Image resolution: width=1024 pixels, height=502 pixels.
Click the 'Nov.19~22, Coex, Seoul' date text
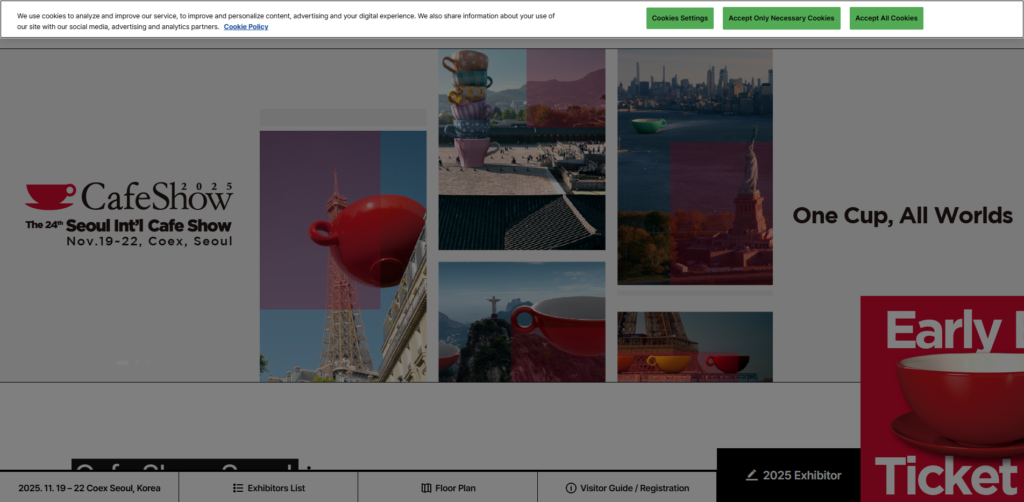(x=149, y=241)
